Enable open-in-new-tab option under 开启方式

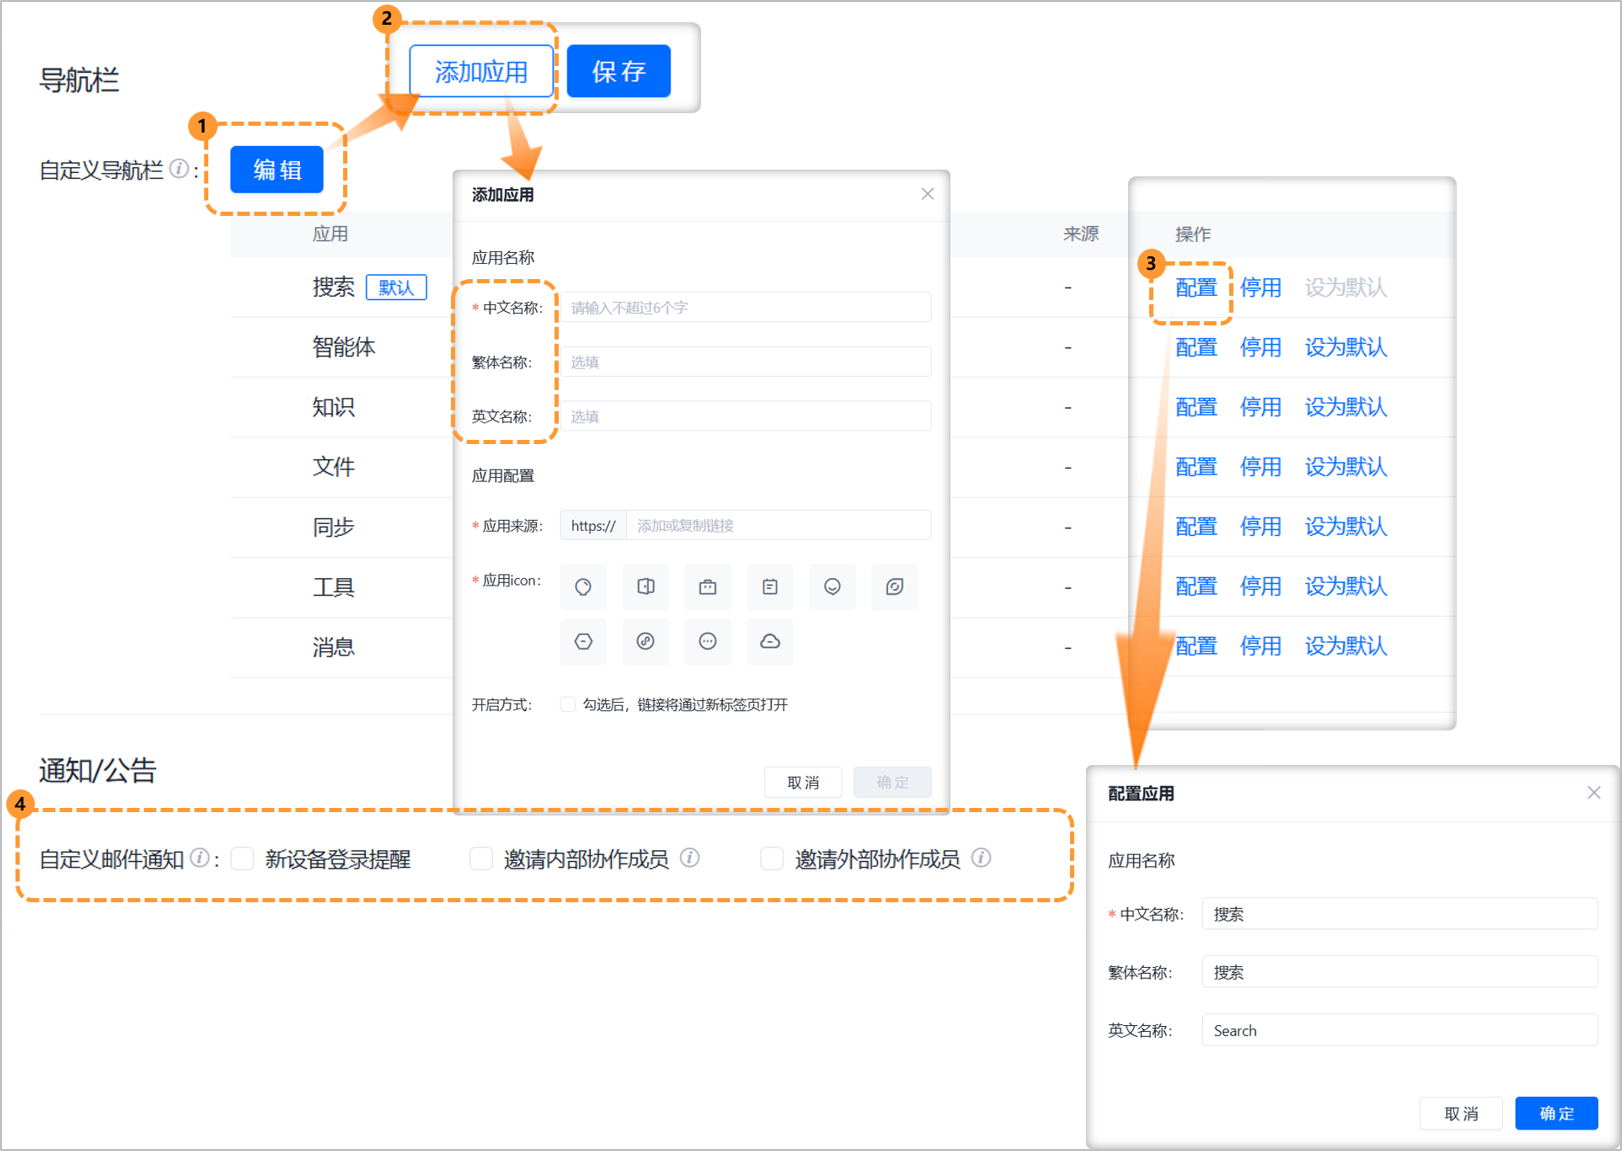(x=567, y=703)
